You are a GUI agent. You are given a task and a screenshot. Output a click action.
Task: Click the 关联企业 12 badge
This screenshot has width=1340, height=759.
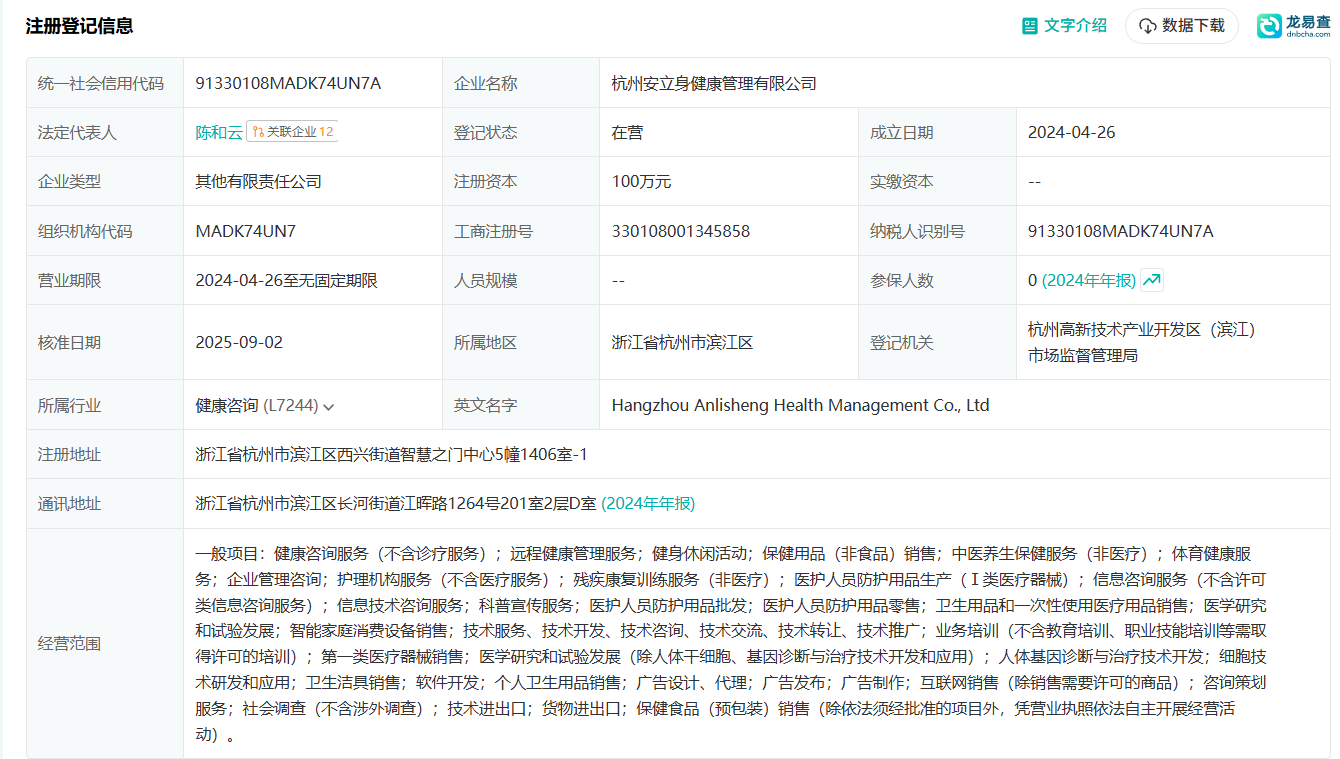(x=292, y=132)
